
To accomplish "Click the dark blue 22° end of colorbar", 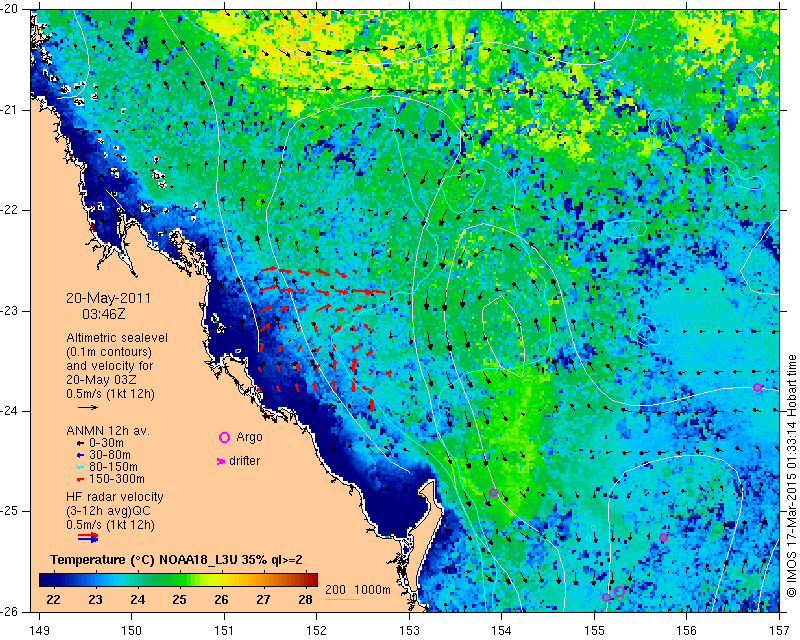I will [x=46, y=580].
